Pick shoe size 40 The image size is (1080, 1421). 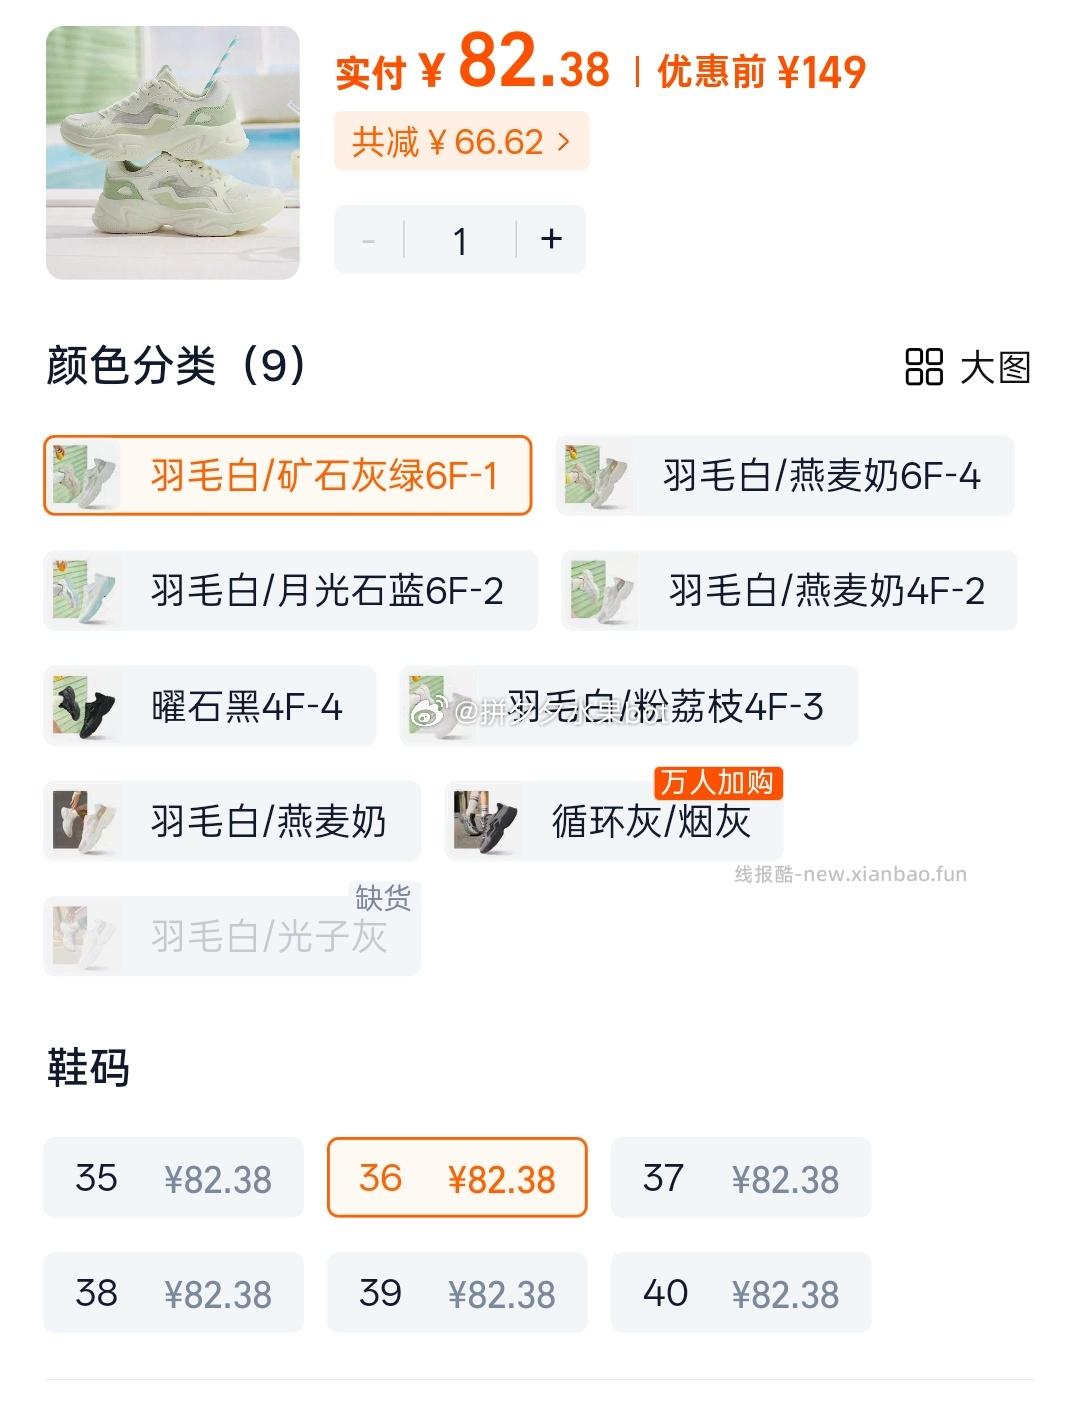[741, 1292]
